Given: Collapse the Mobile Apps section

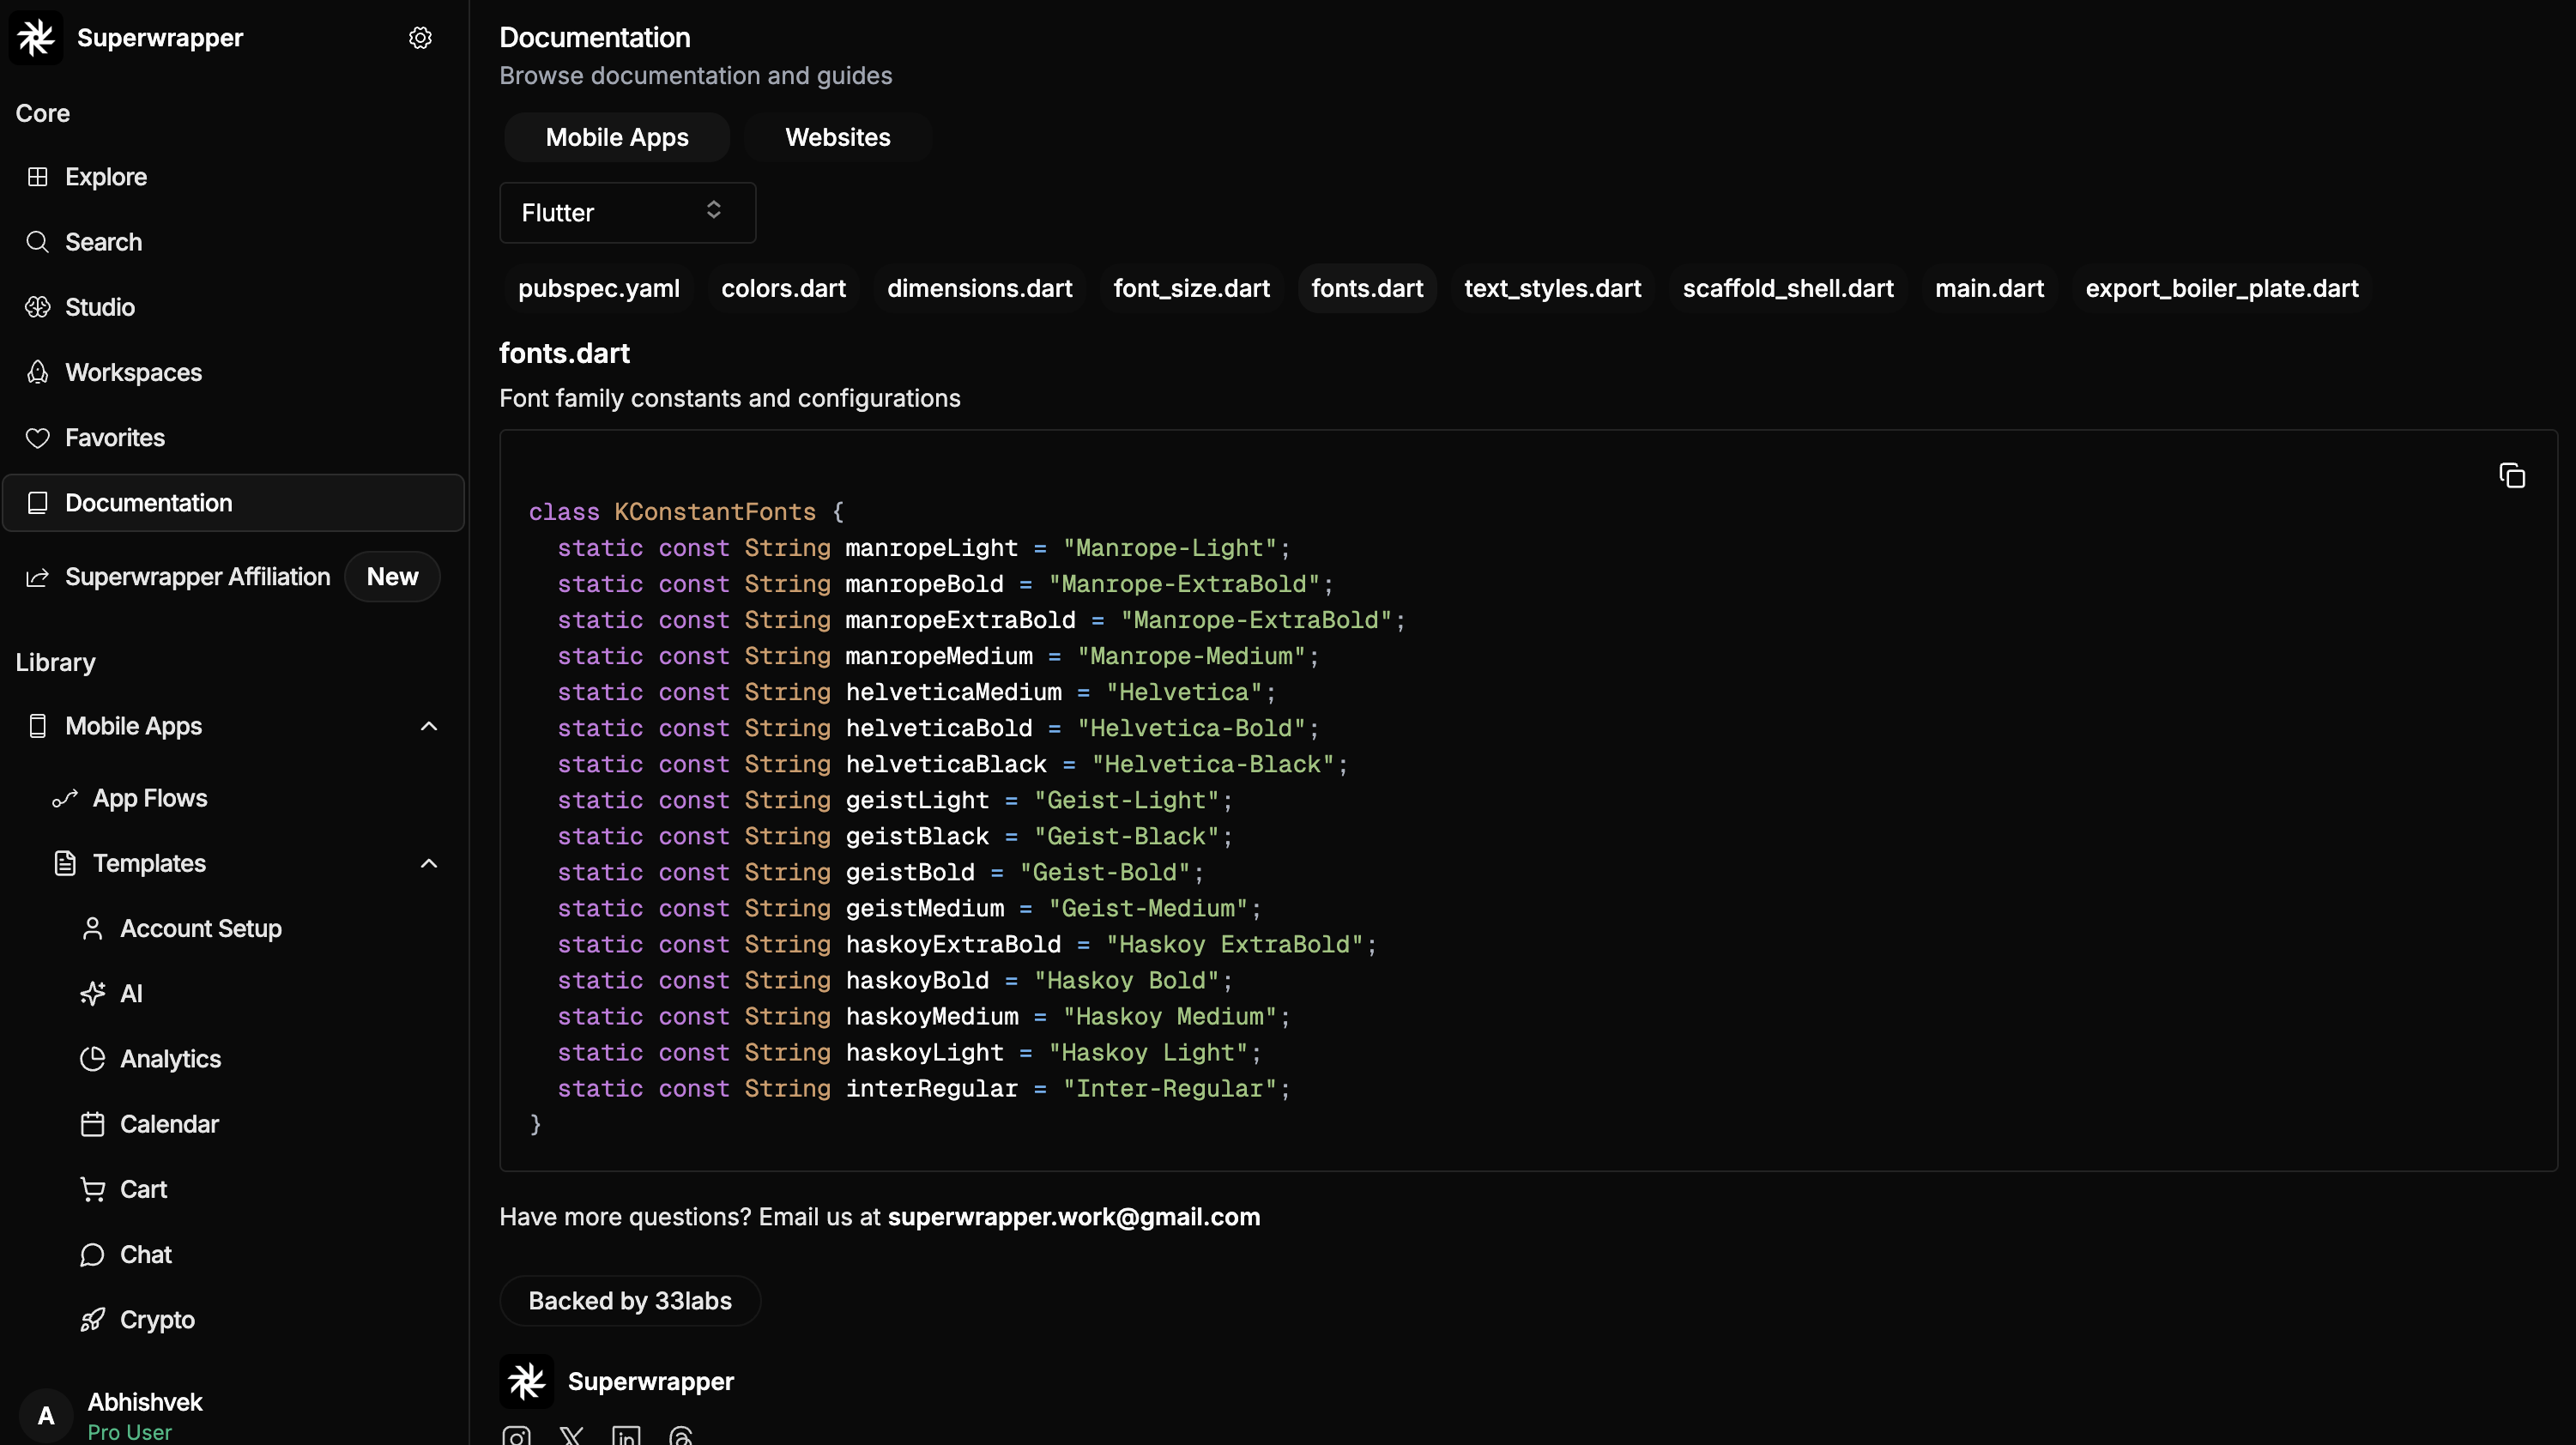Looking at the screenshot, I should [429, 726].
